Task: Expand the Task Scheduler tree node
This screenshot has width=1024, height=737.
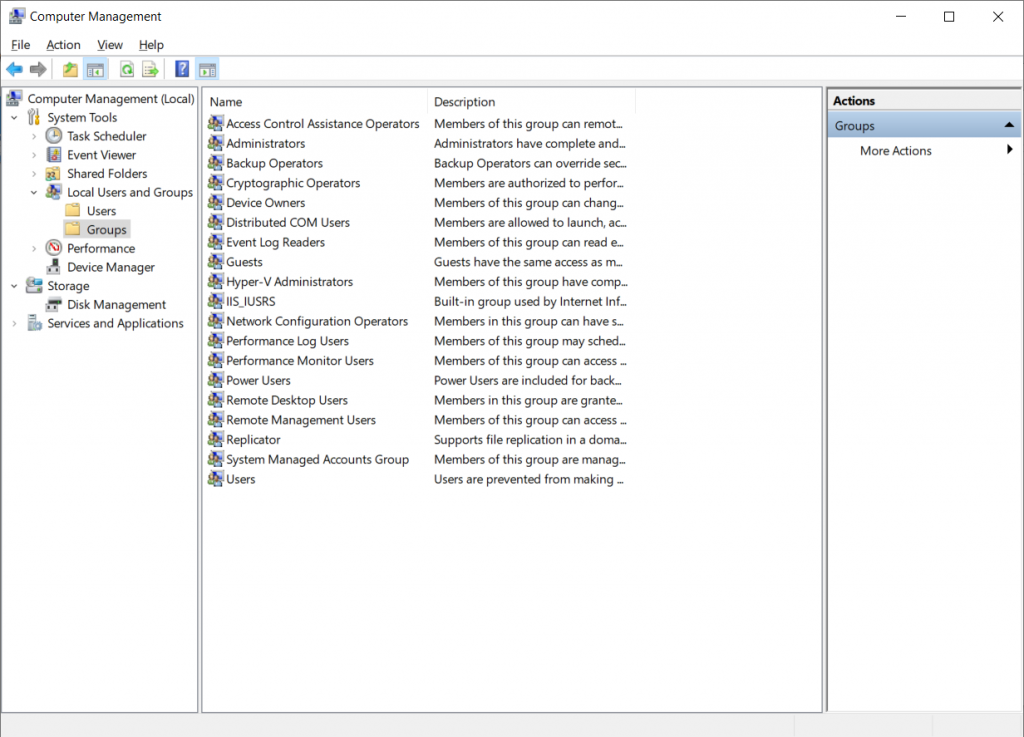Action: 34,136
